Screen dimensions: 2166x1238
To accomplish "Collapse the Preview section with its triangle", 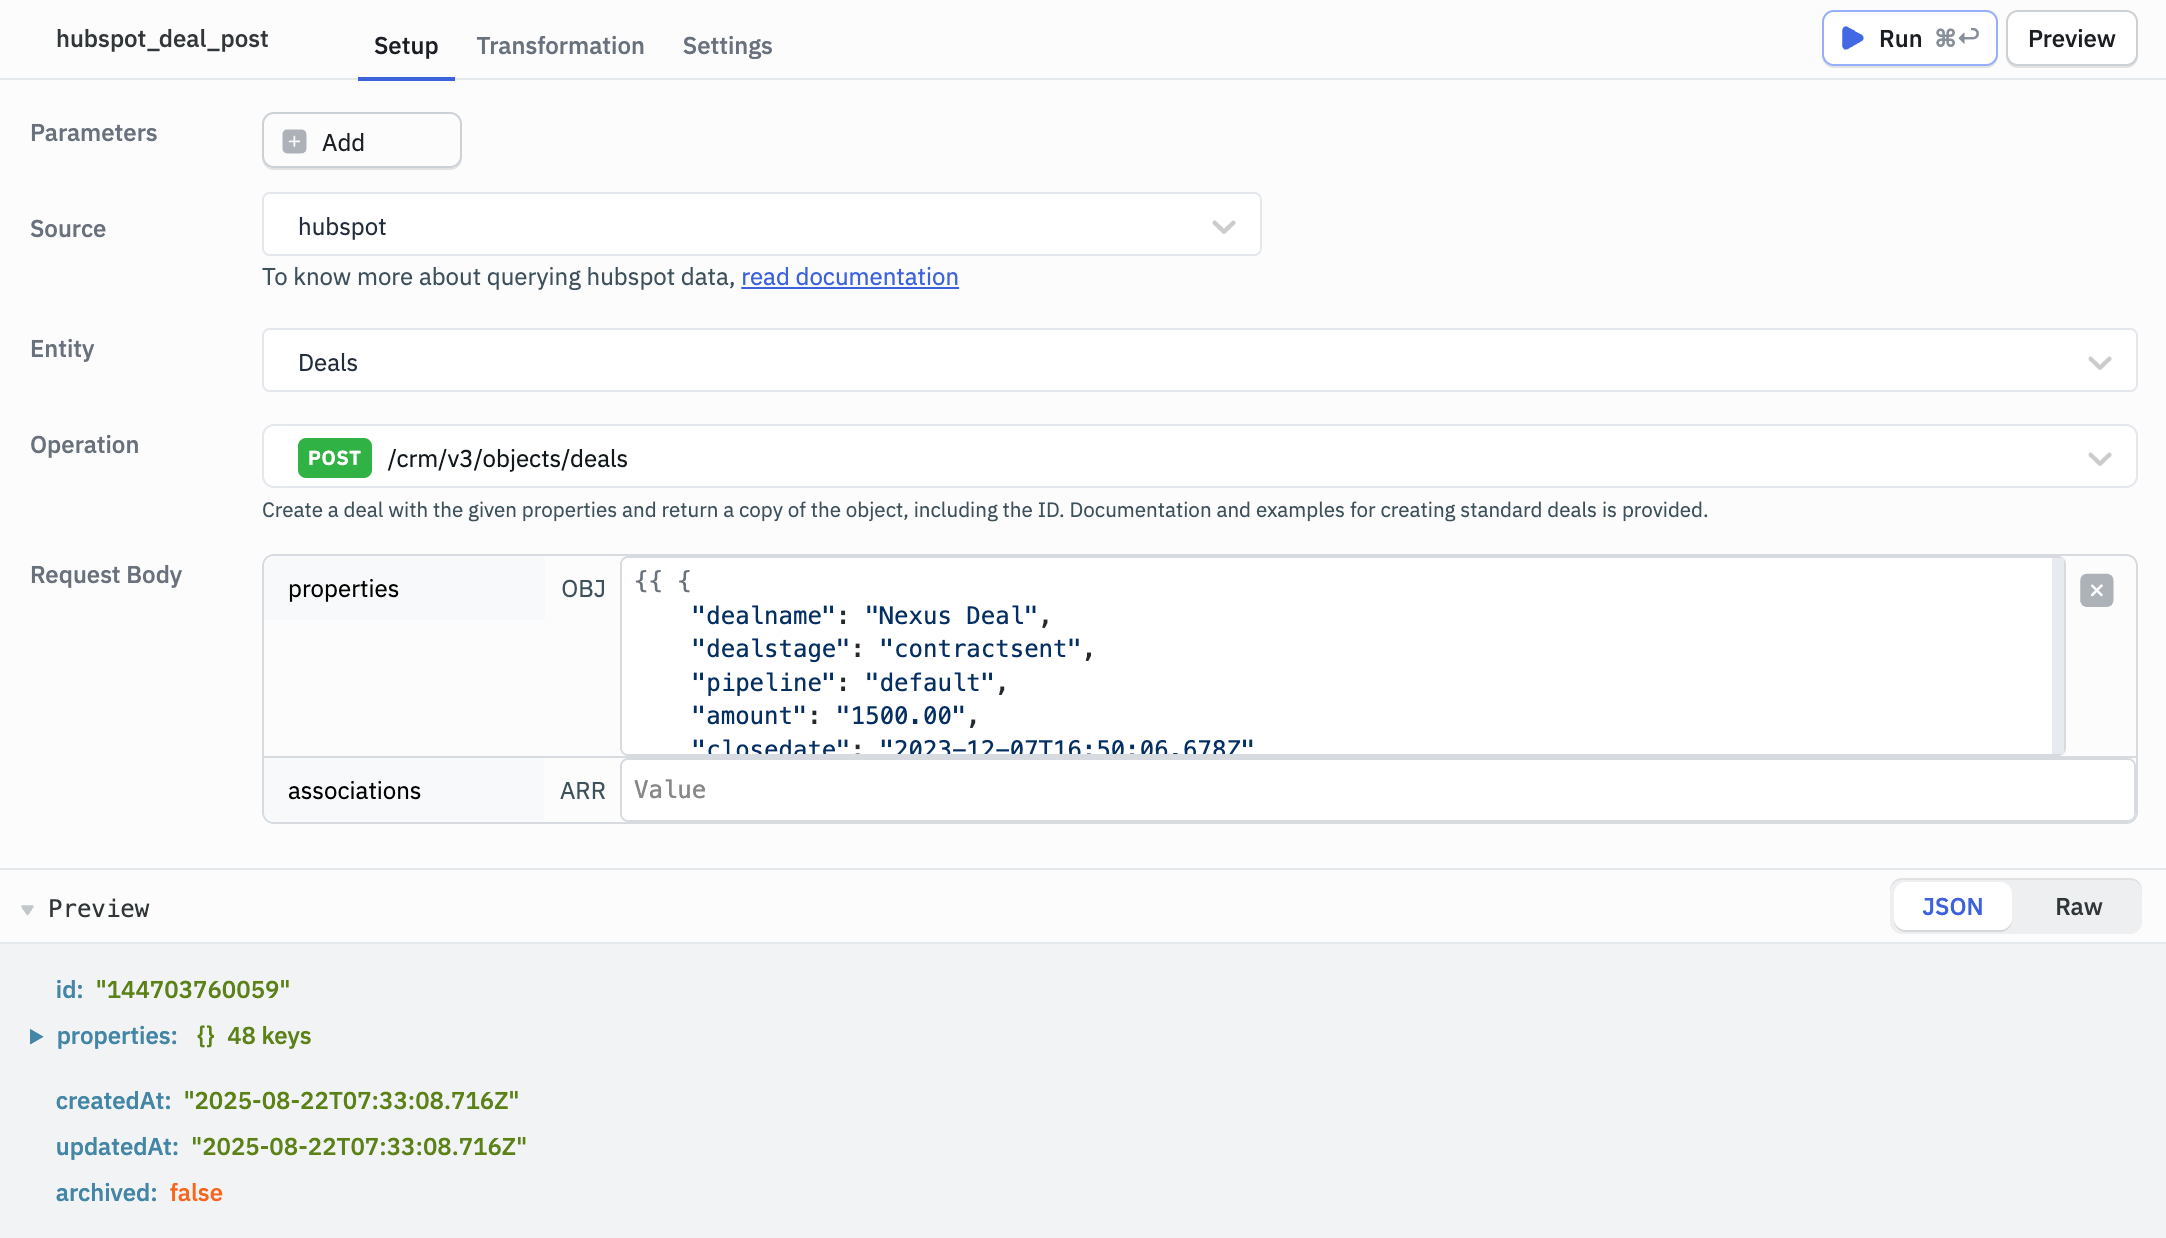I will pos(27,908).
